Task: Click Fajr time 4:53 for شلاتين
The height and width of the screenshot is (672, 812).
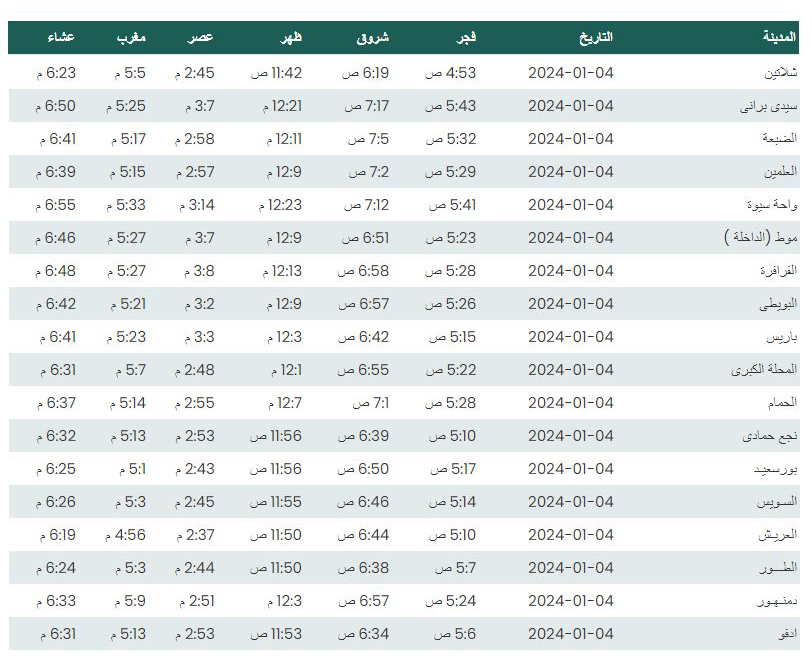Action: coord(451,73)
